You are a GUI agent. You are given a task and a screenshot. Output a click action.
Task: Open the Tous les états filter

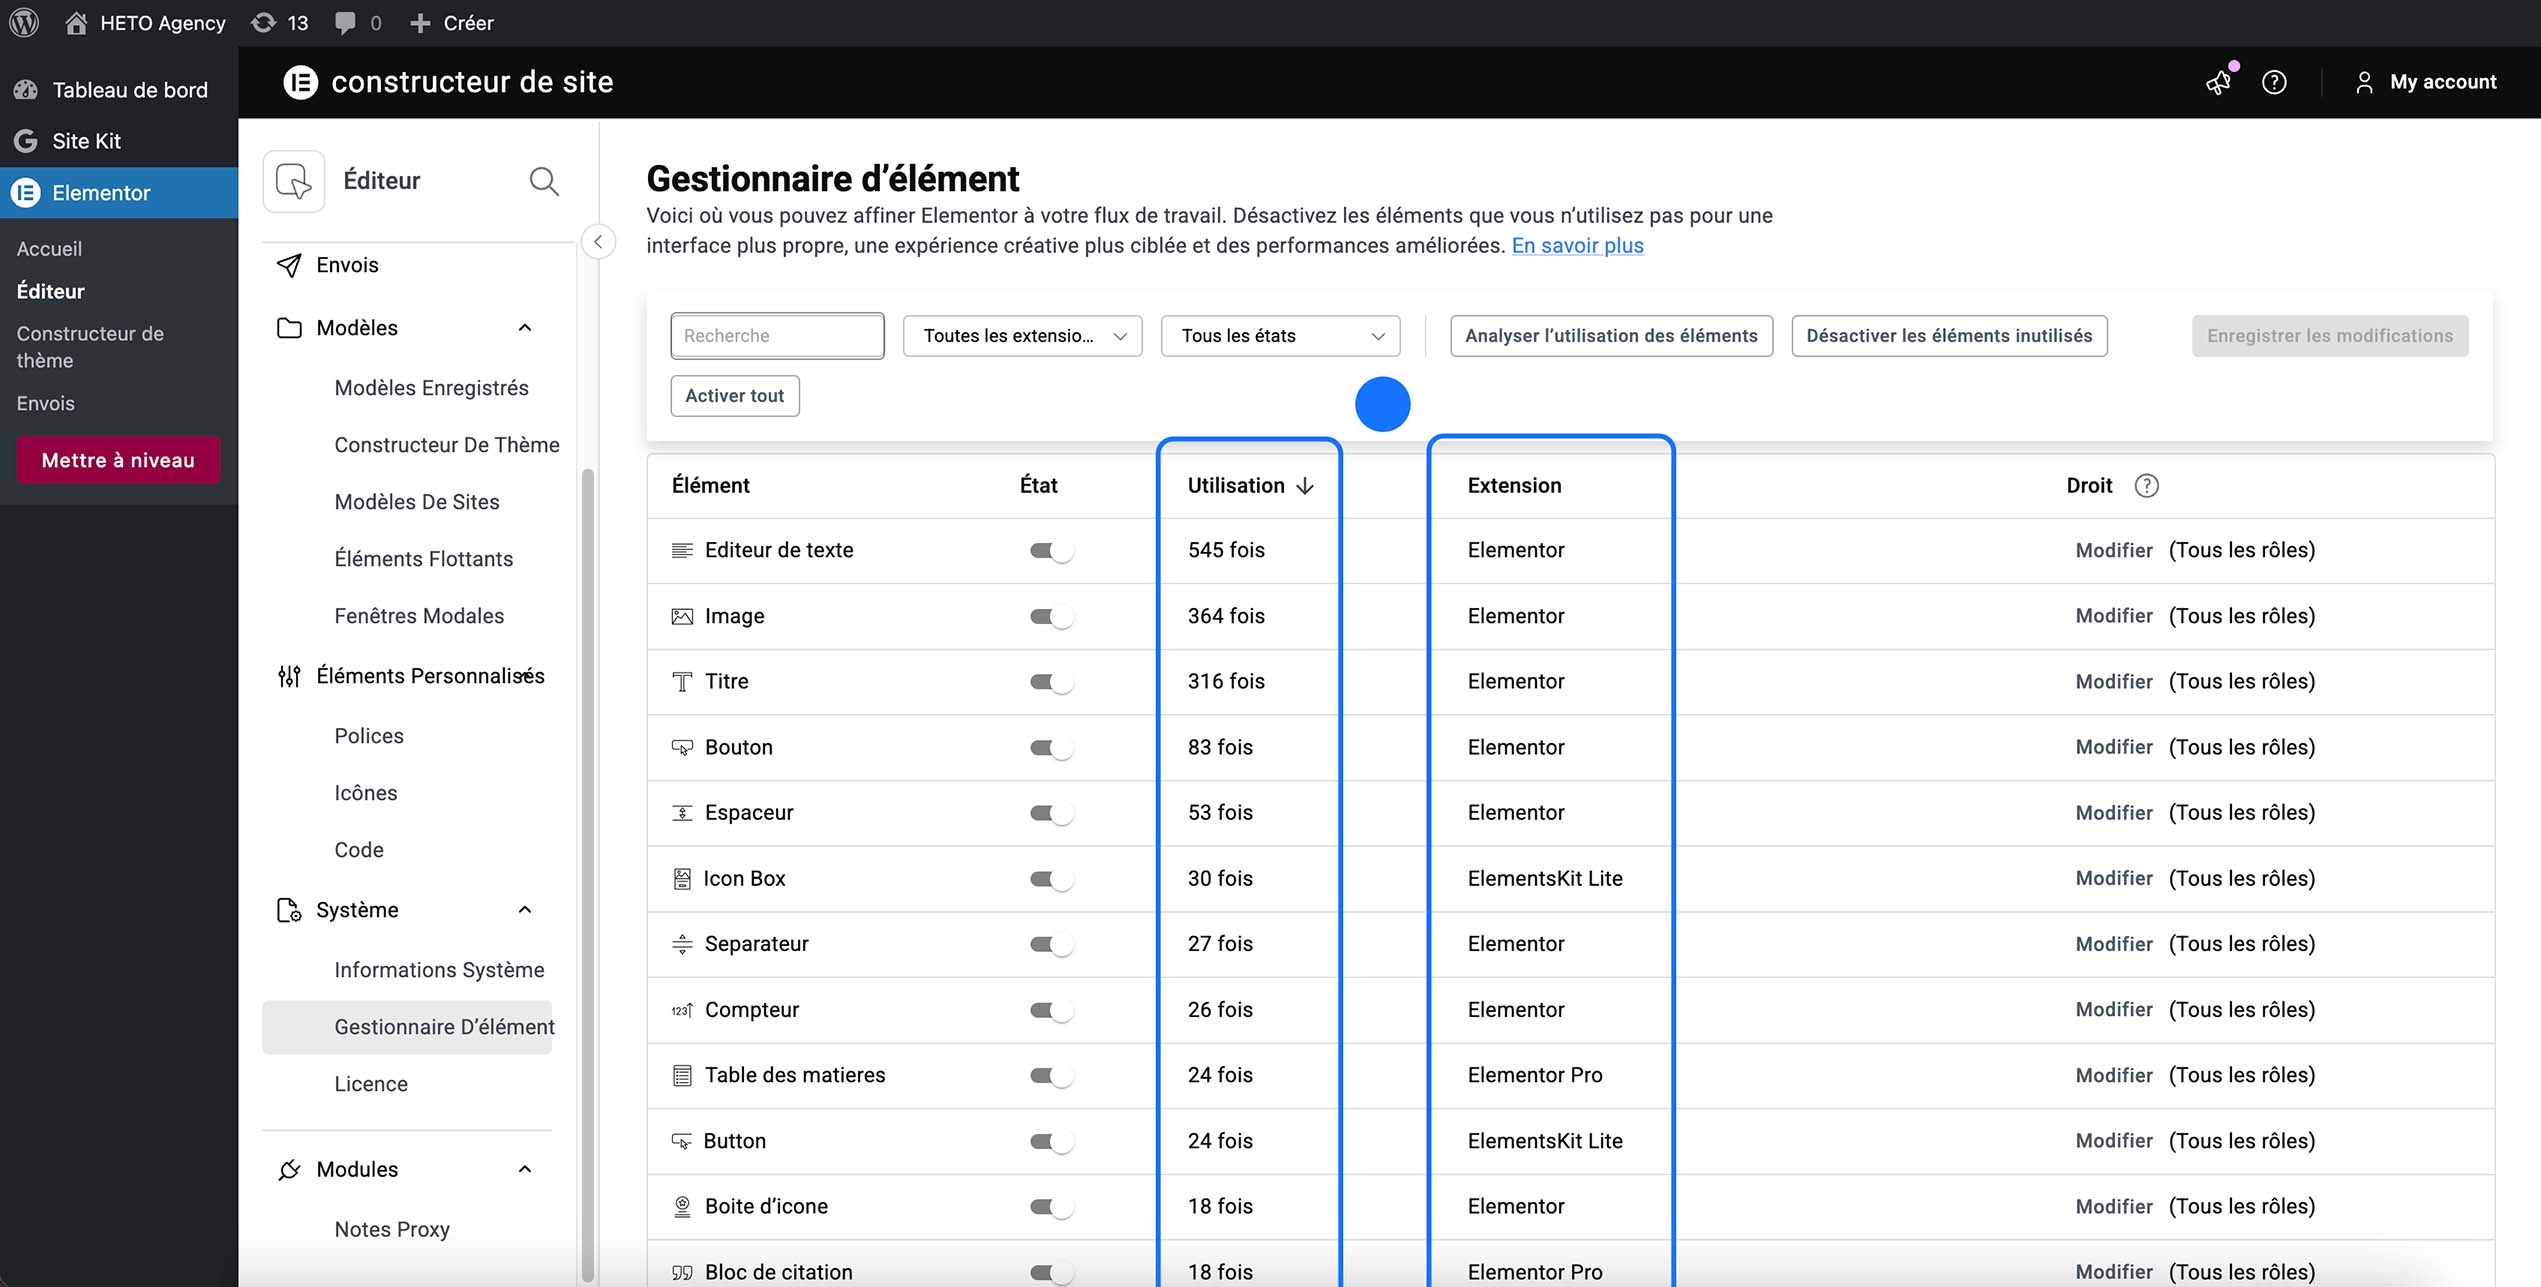[1280, 335]
